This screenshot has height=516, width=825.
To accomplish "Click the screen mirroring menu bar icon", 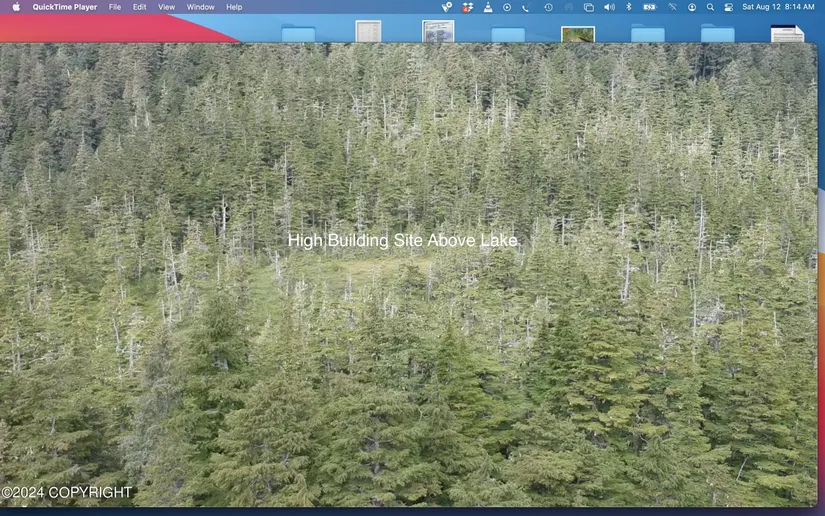I will point(589,7).
